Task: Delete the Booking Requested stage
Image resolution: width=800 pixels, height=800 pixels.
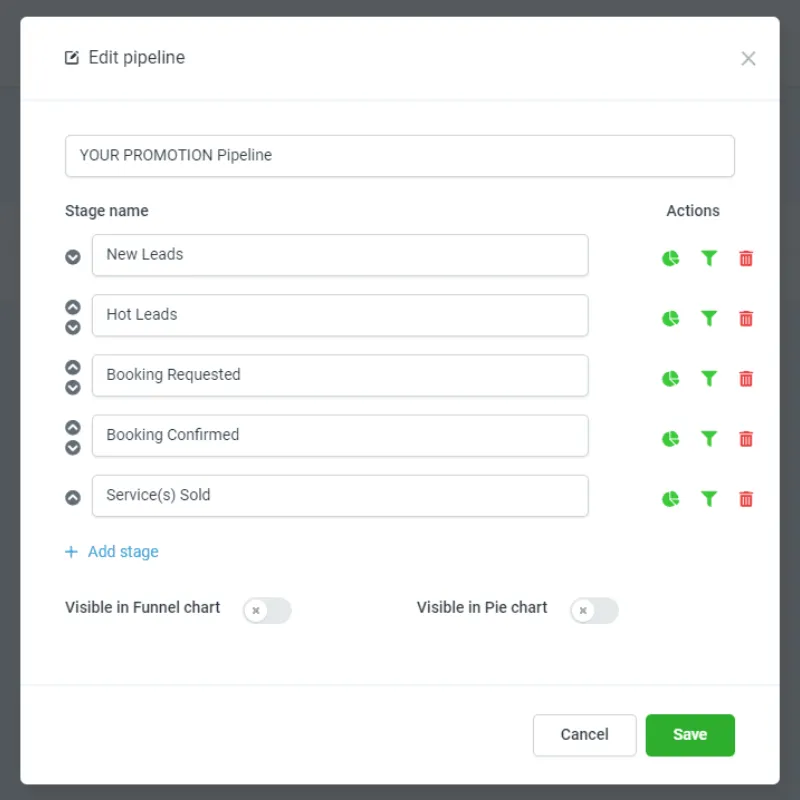Action: [746, 379]
